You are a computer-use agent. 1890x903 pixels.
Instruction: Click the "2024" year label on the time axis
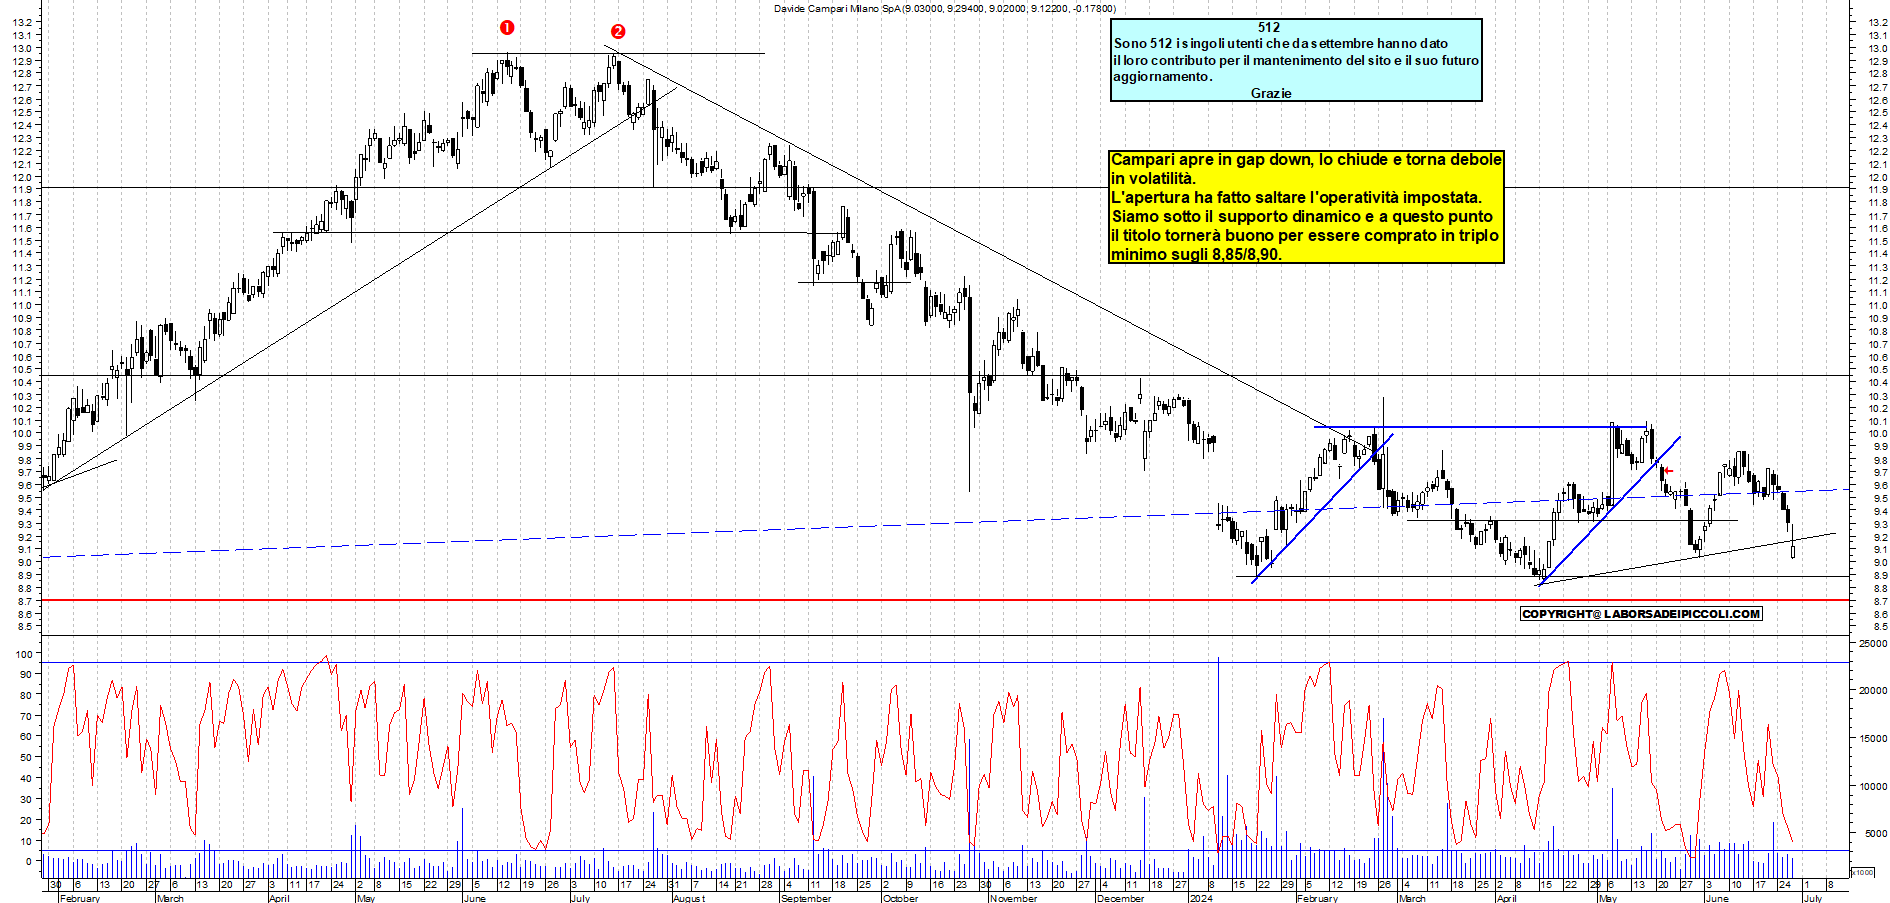pyautogui.click(x=1200, y=898)
